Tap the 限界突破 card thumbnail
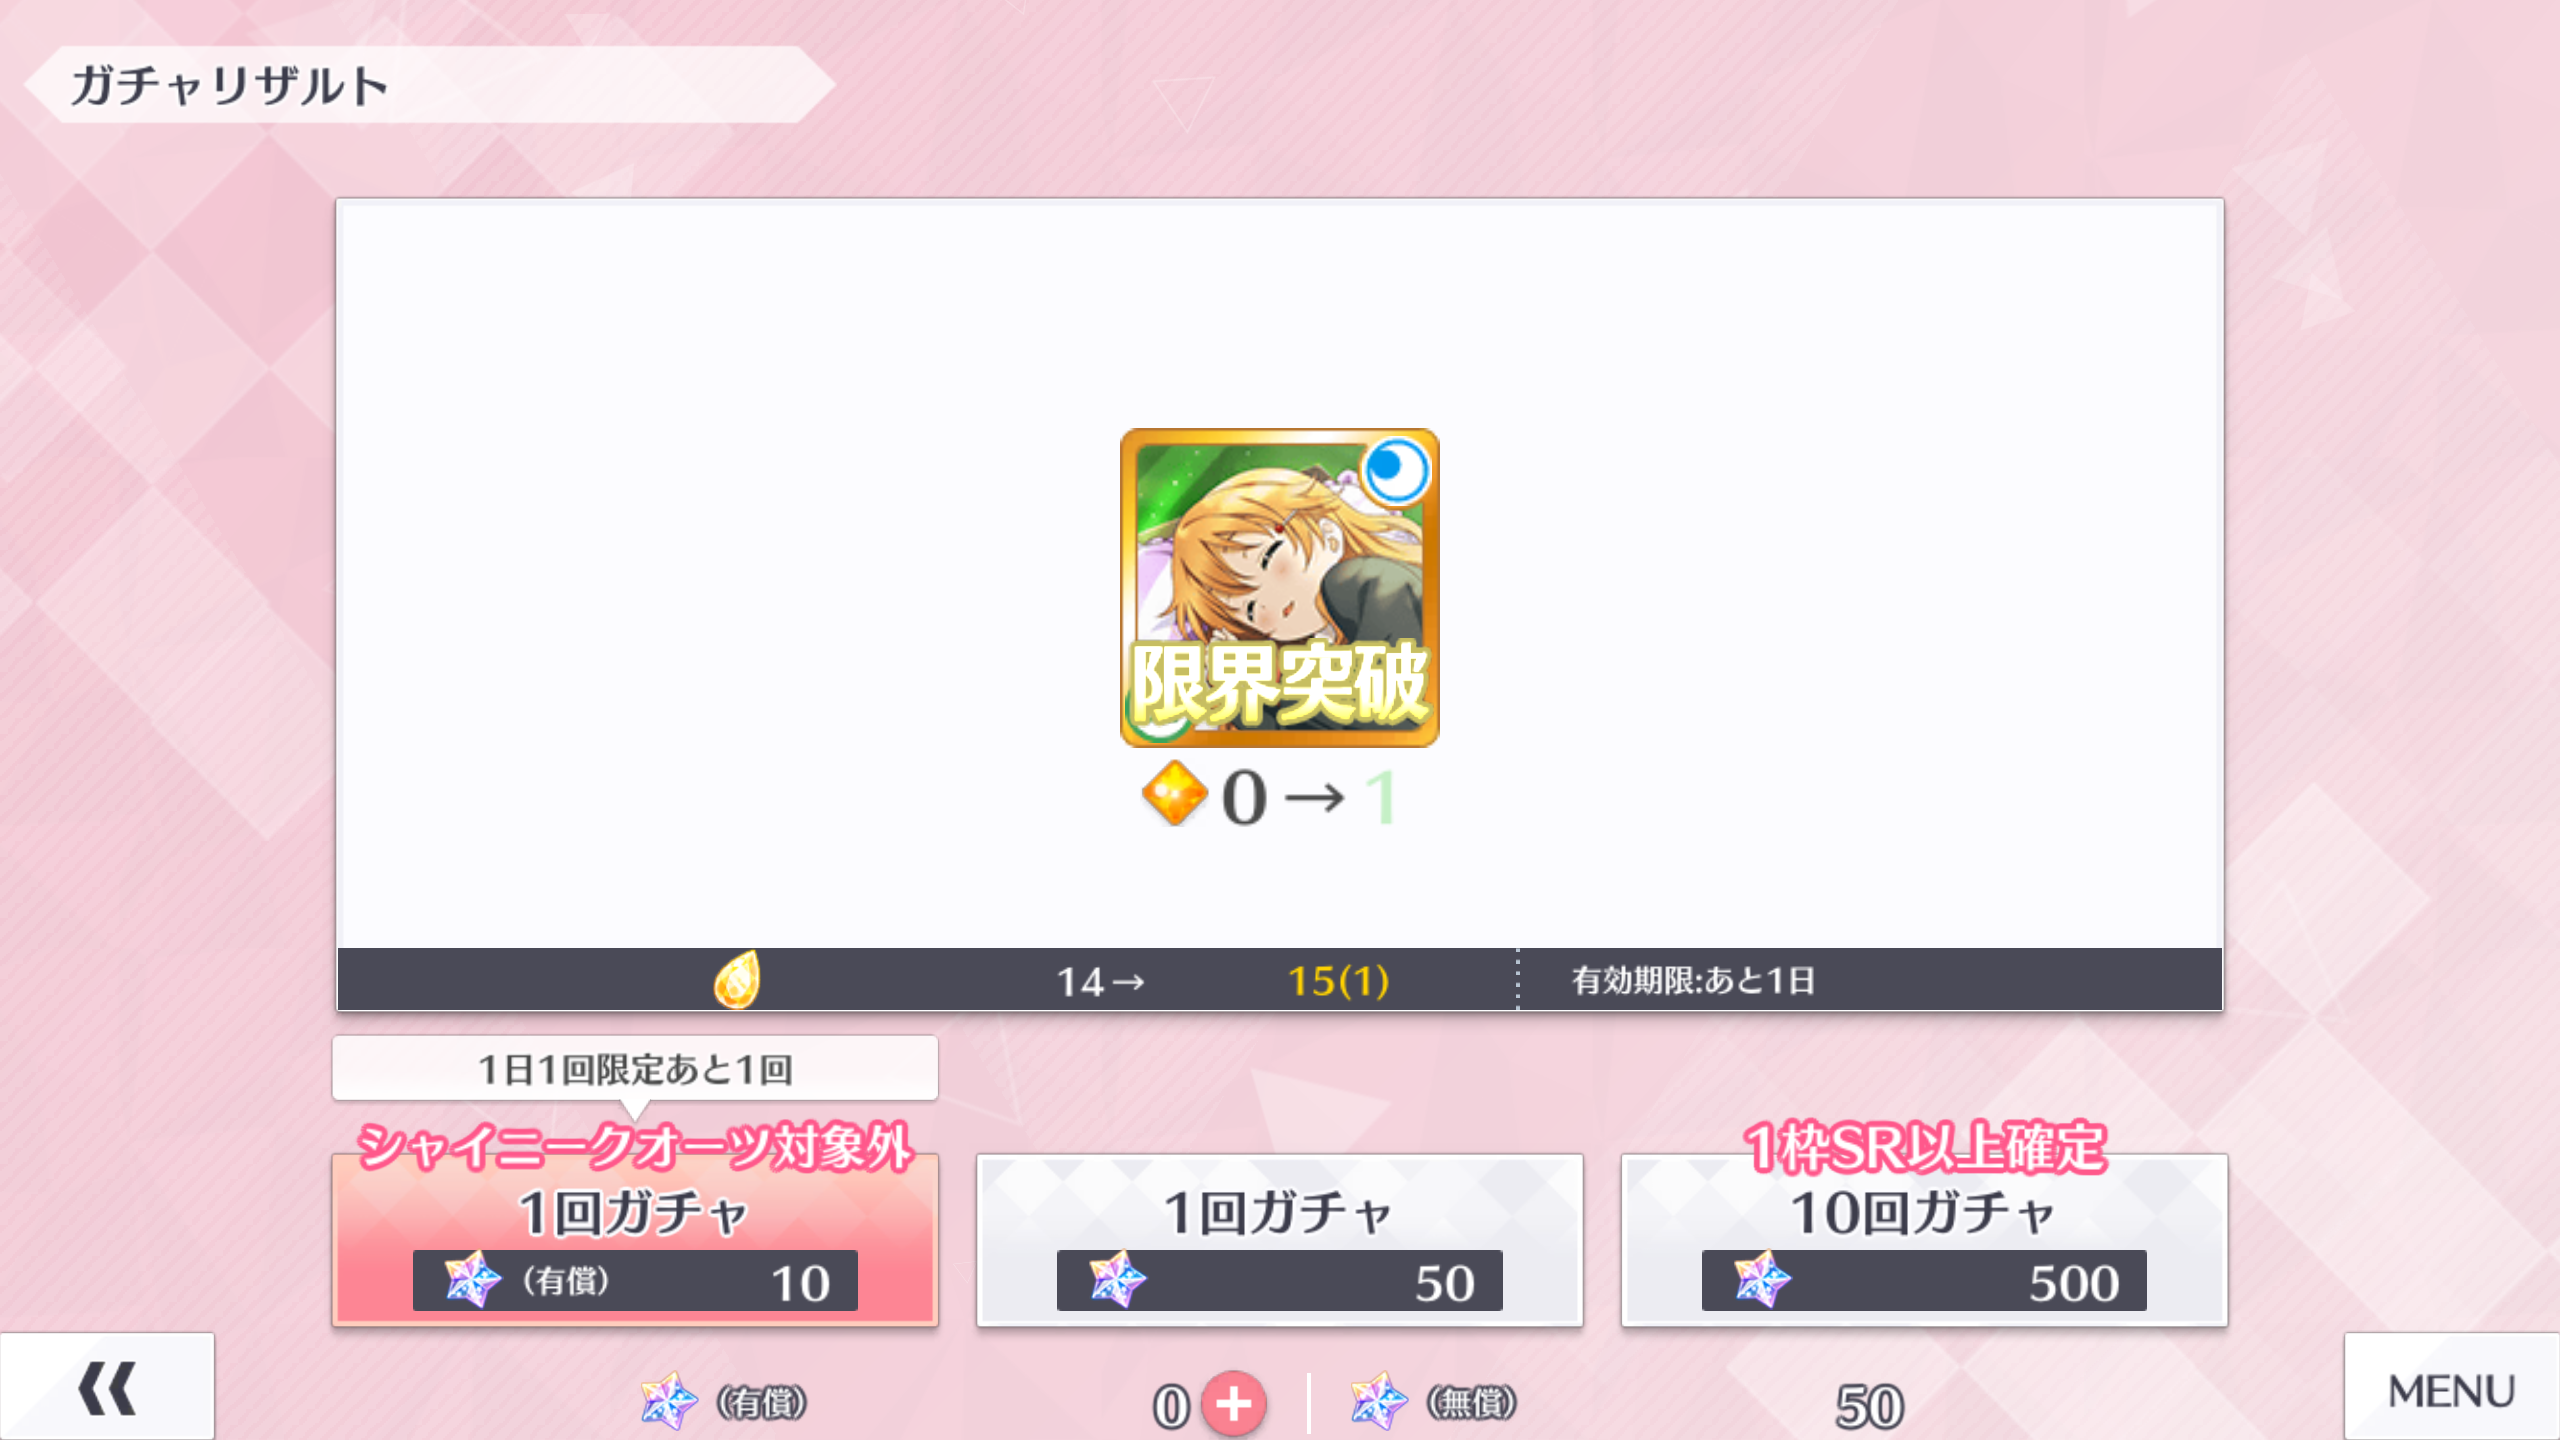 pyautogui.click(x=1280, y=588)
